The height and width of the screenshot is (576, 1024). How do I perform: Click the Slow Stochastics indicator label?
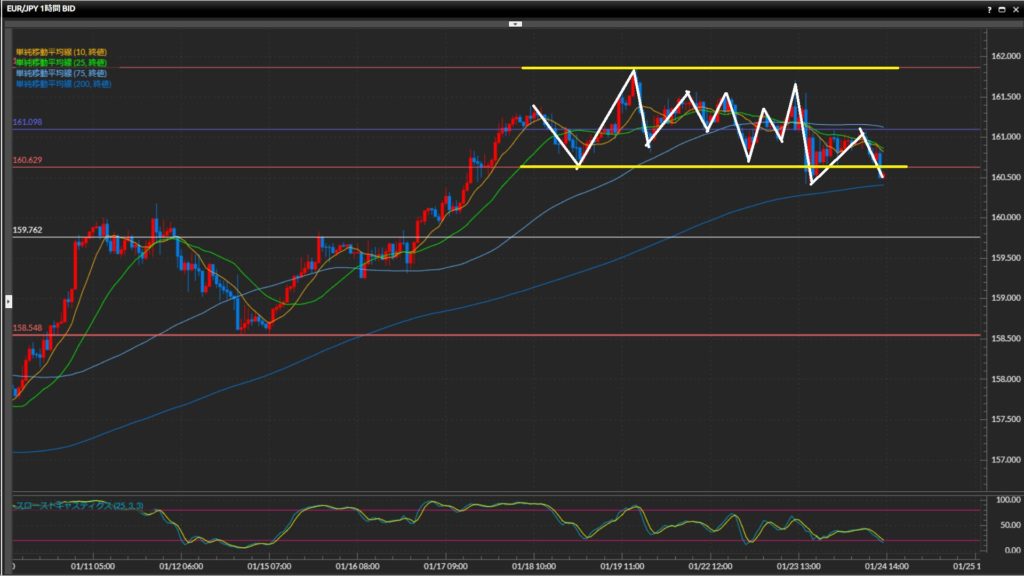pos(80,507)
